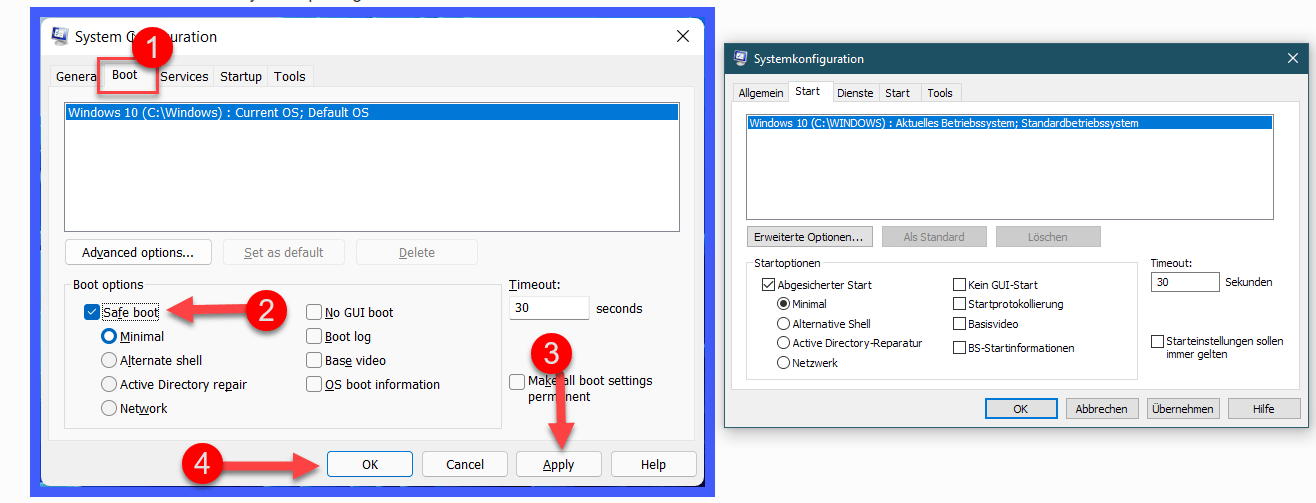Screen dimensions: 1316x503
Task: Click the Timeout Sekunden input field
Action: [x=1185, y=282]
